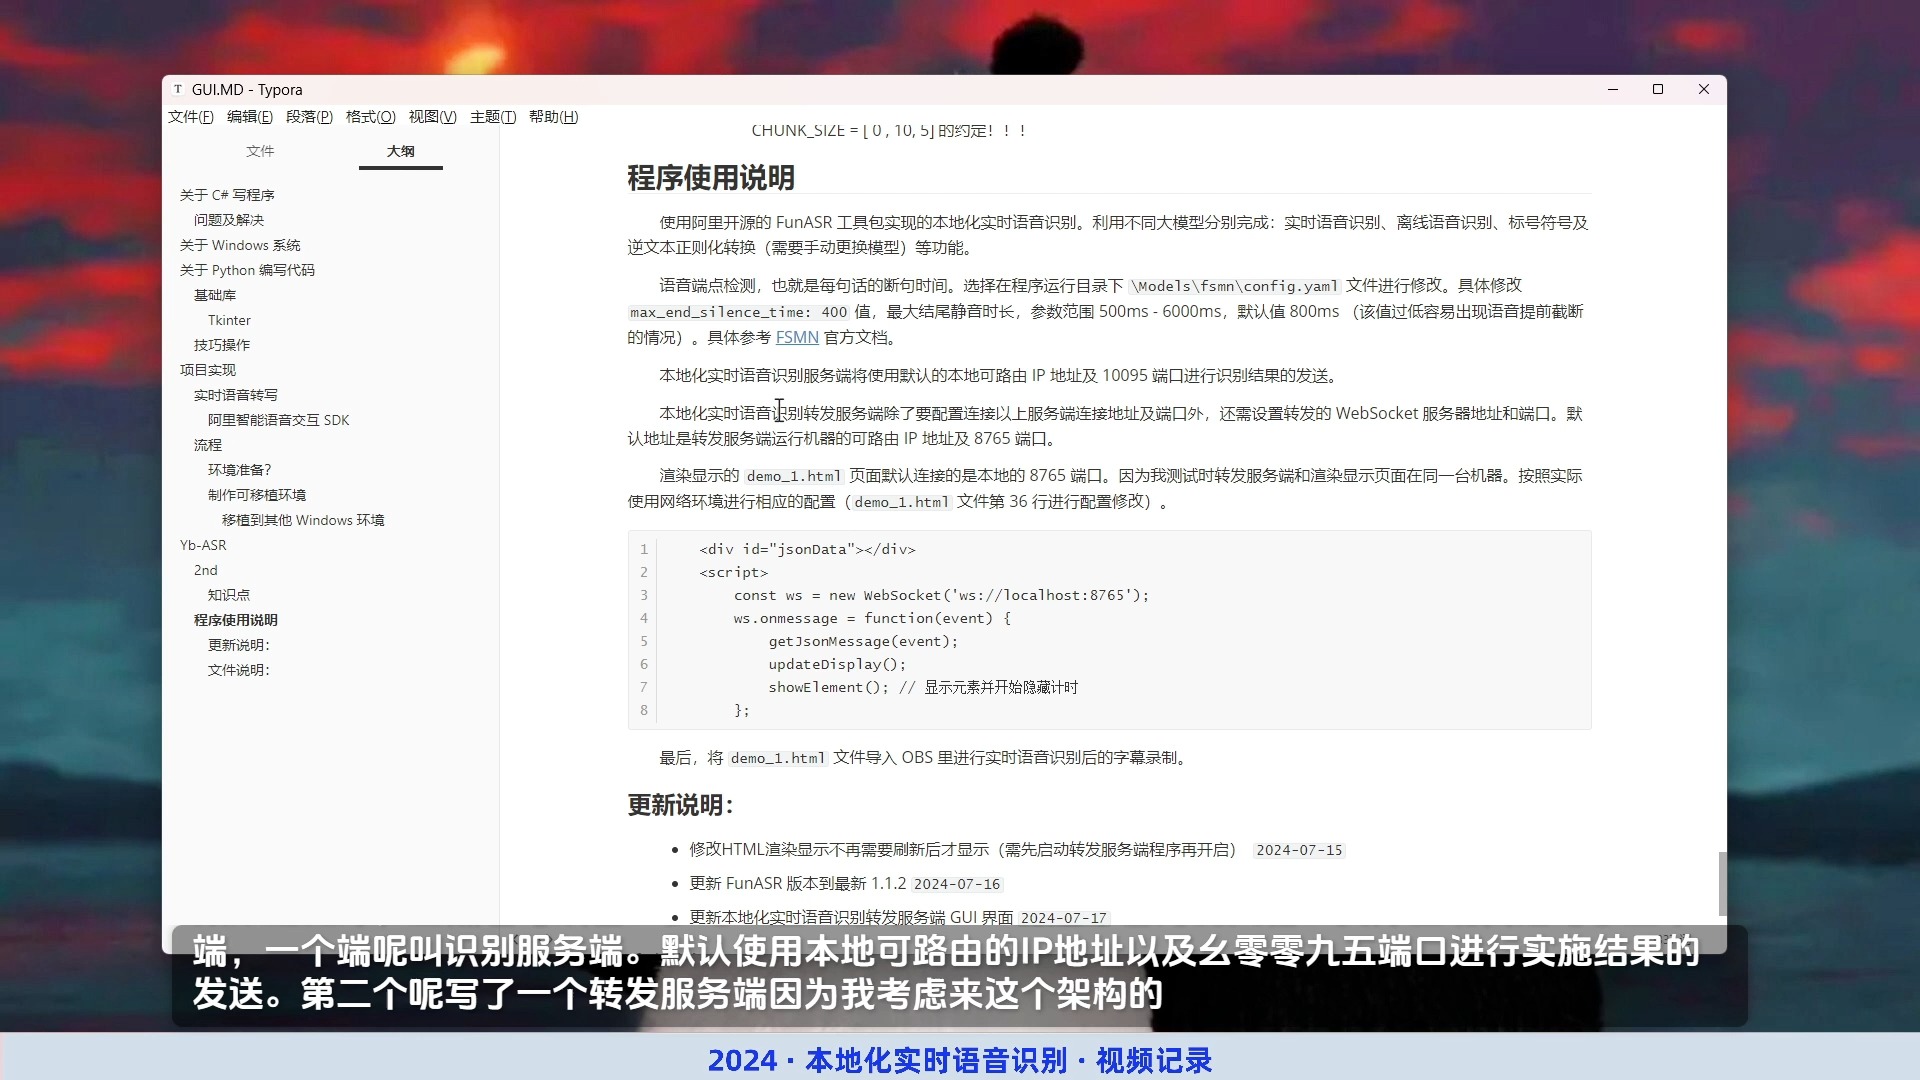Viewport: 1920px width, 1080px height.
Task: Go to 实时语音转写 outline entry
Action: (x=236, y=395)
